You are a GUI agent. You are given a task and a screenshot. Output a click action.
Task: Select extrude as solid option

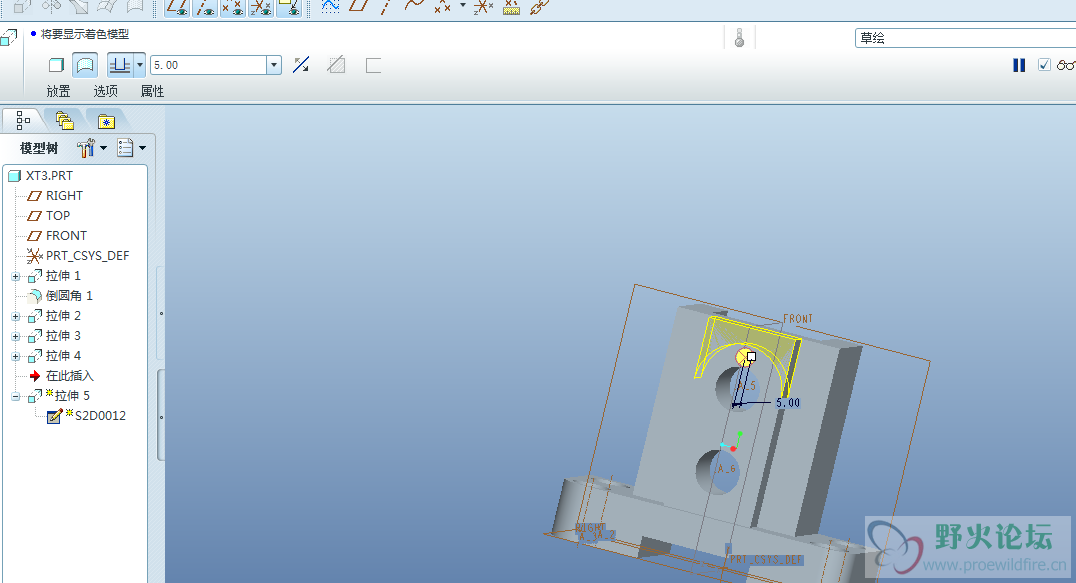click(56, 65)
